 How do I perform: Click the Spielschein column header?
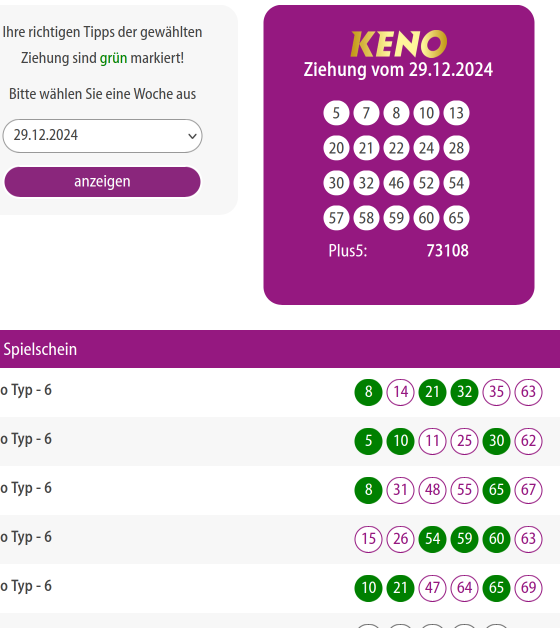pyautogui.click(x=40, y=349)
